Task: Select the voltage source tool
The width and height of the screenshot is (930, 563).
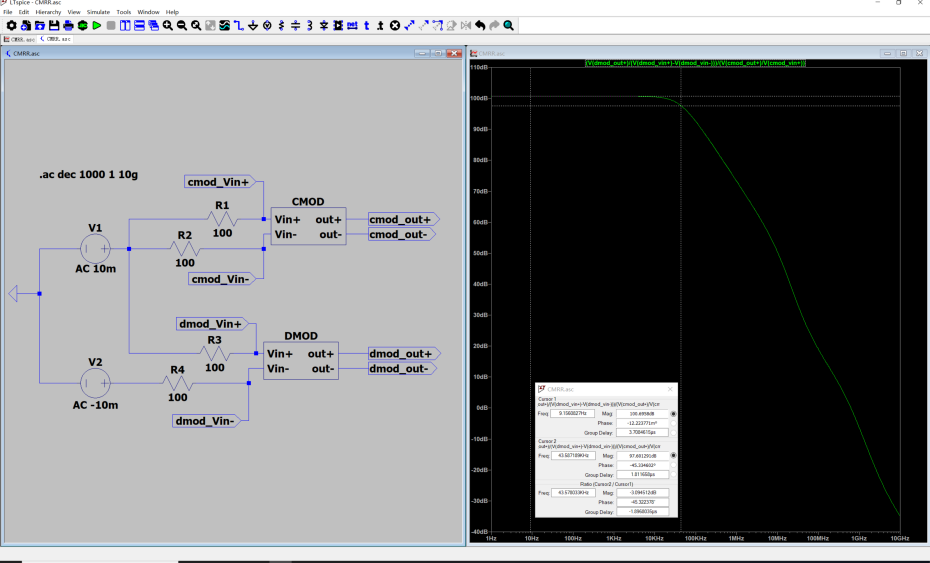Action: 267,26
